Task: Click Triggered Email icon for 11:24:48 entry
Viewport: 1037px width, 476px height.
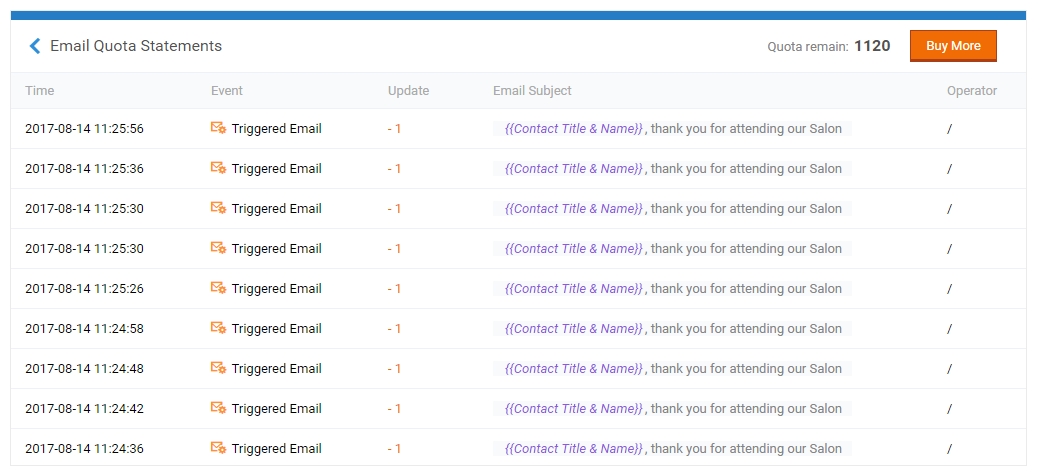Action: coord(218,368)
